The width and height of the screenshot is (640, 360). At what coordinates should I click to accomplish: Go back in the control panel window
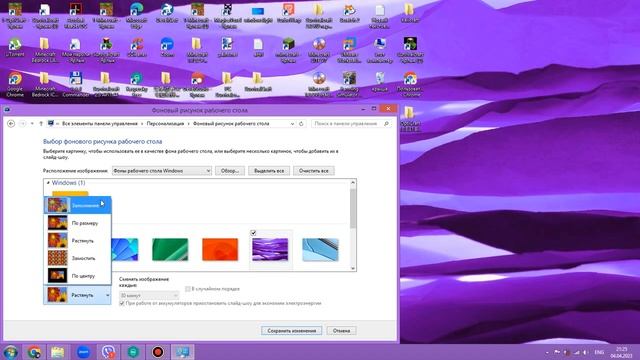click(11, 124)
